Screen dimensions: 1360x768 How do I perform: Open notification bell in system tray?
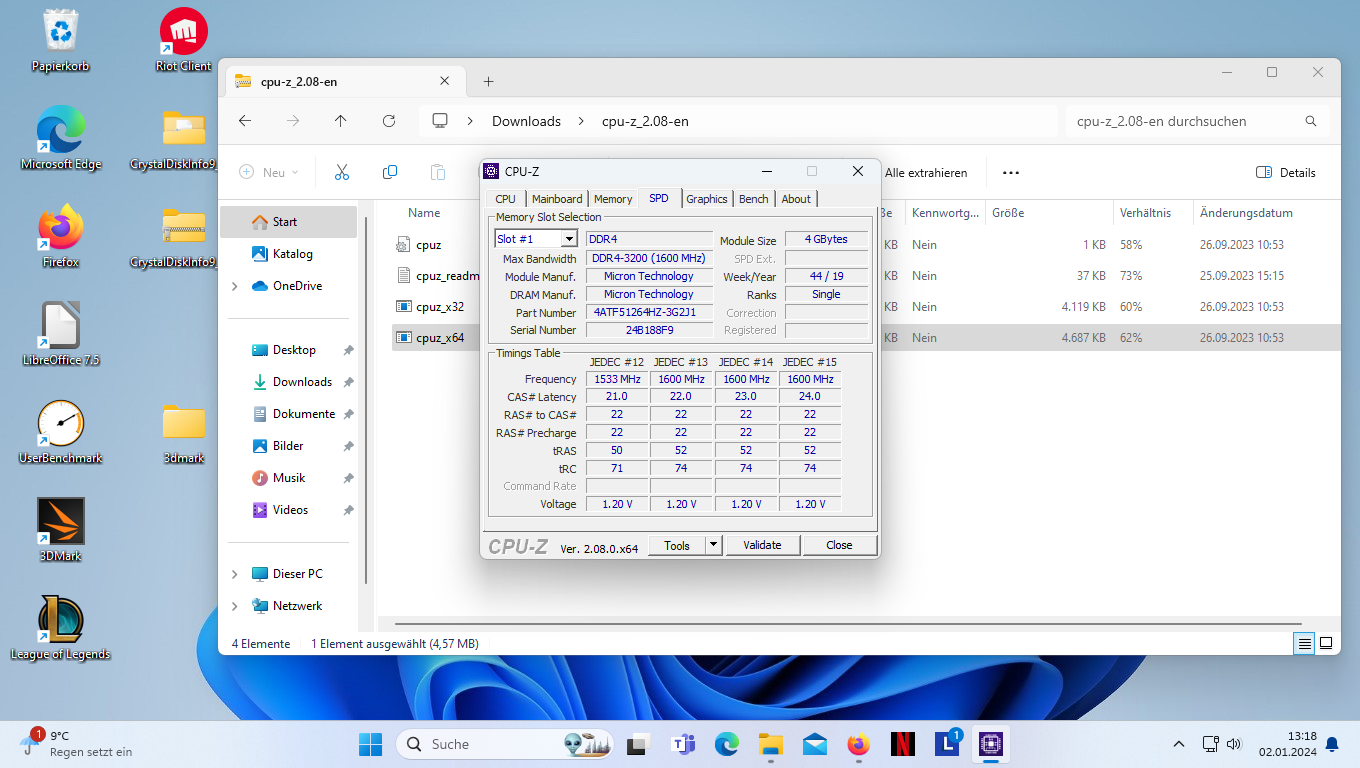pos(1332,744)
